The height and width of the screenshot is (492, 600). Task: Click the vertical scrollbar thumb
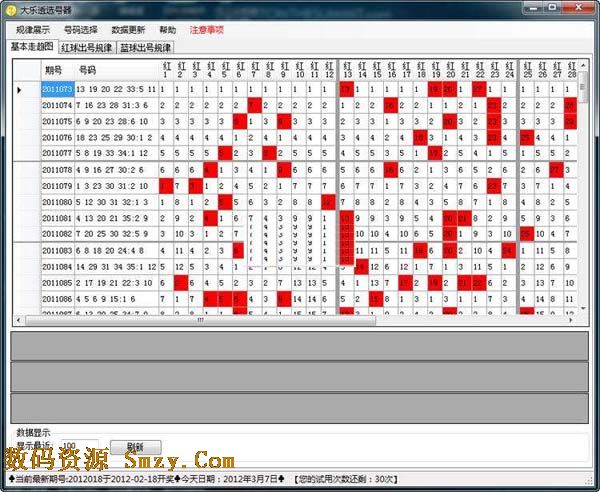coord(583,87)
